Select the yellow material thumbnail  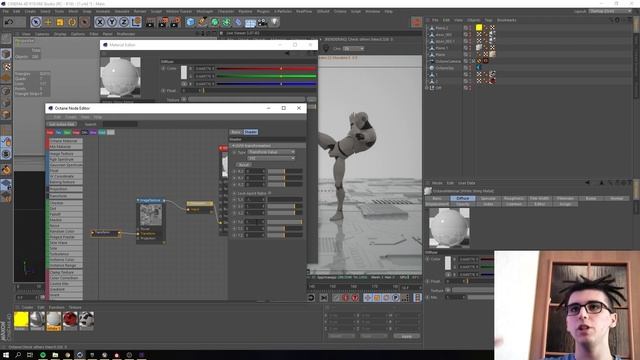21,320
